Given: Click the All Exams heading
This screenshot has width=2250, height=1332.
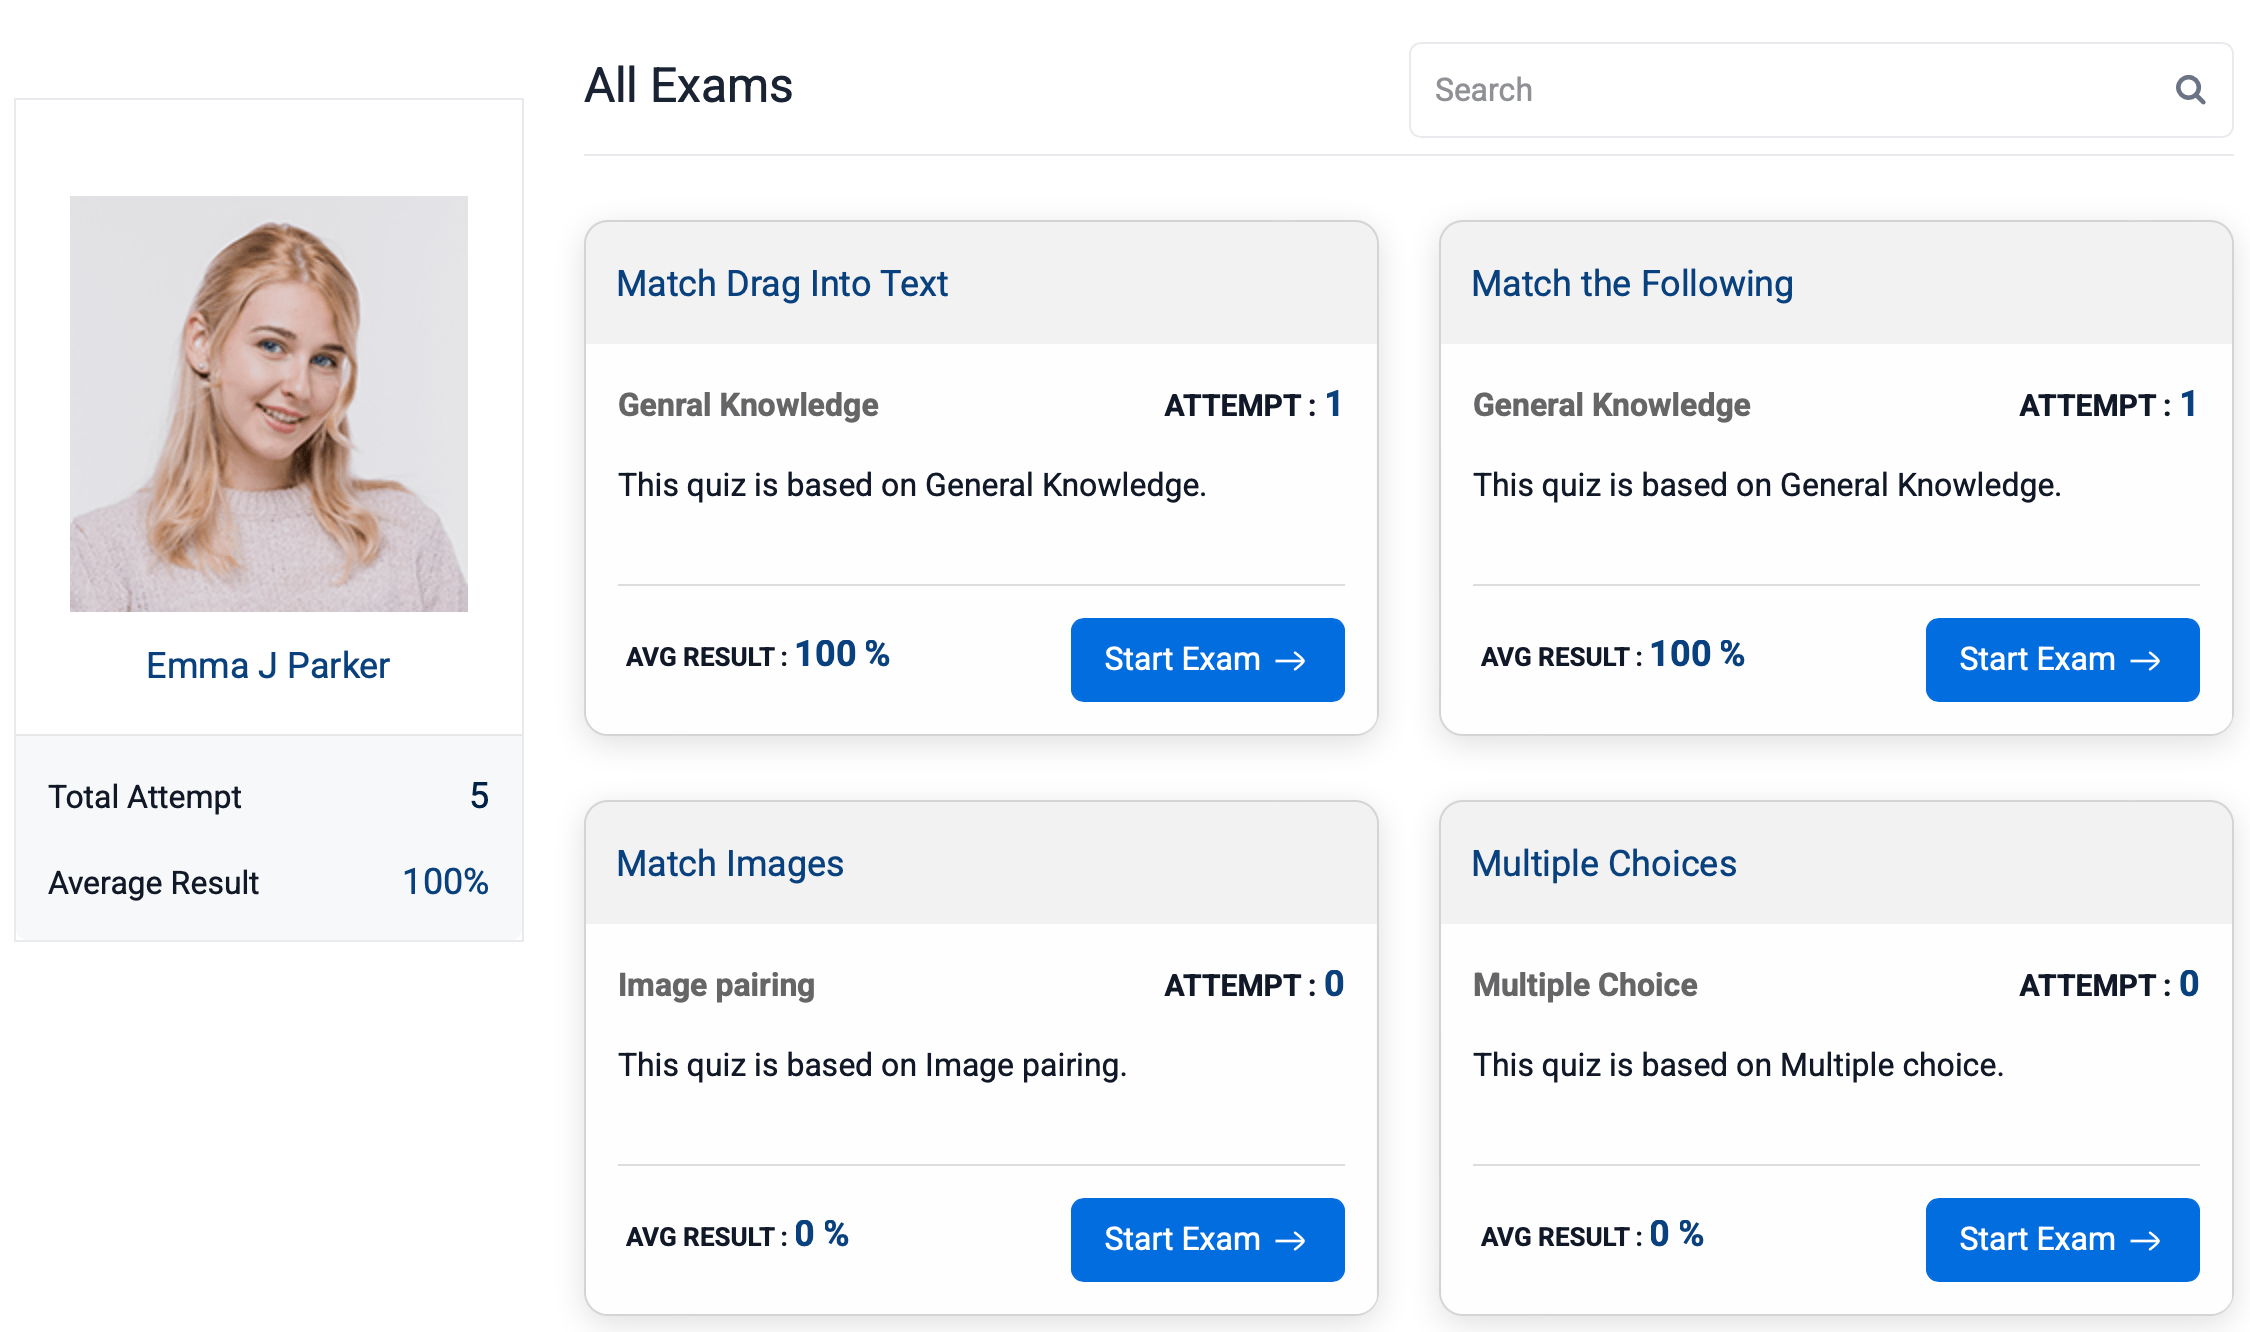Looking at the screenshot, I should pyautogui.click(x=688, y=86).
